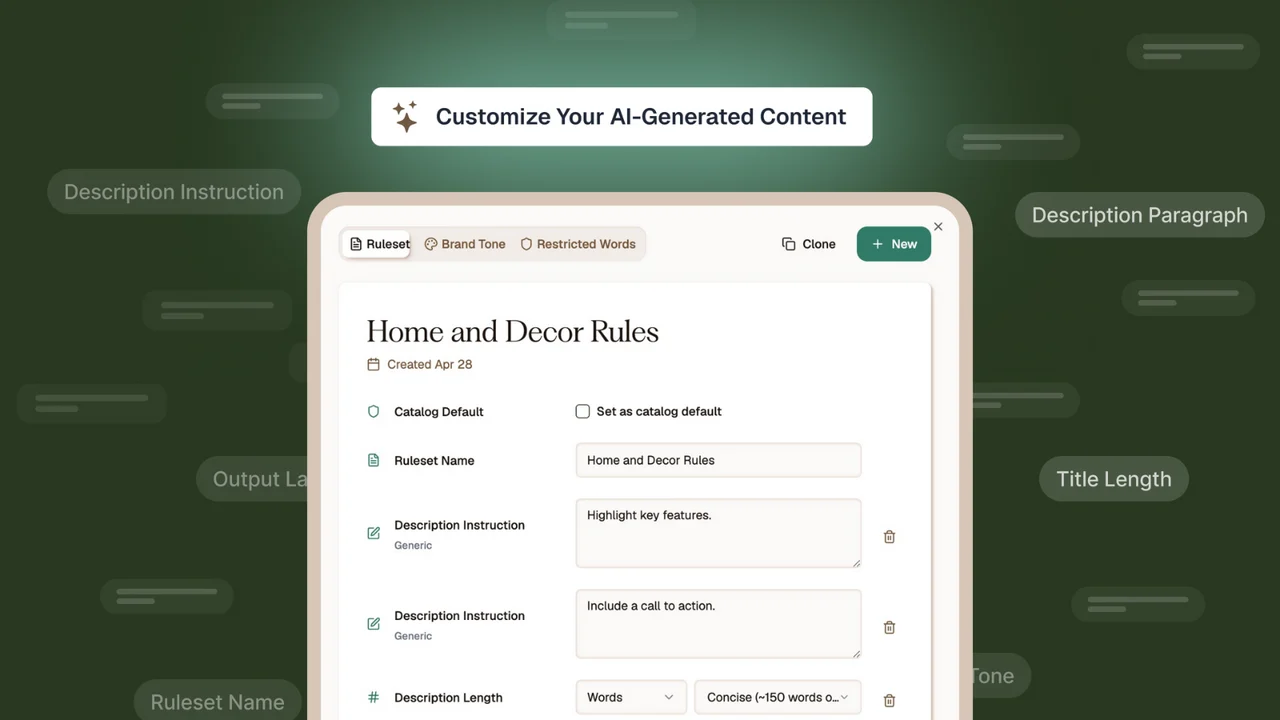
Task: Delete the Description Length rule
Action: click(889, 701)
